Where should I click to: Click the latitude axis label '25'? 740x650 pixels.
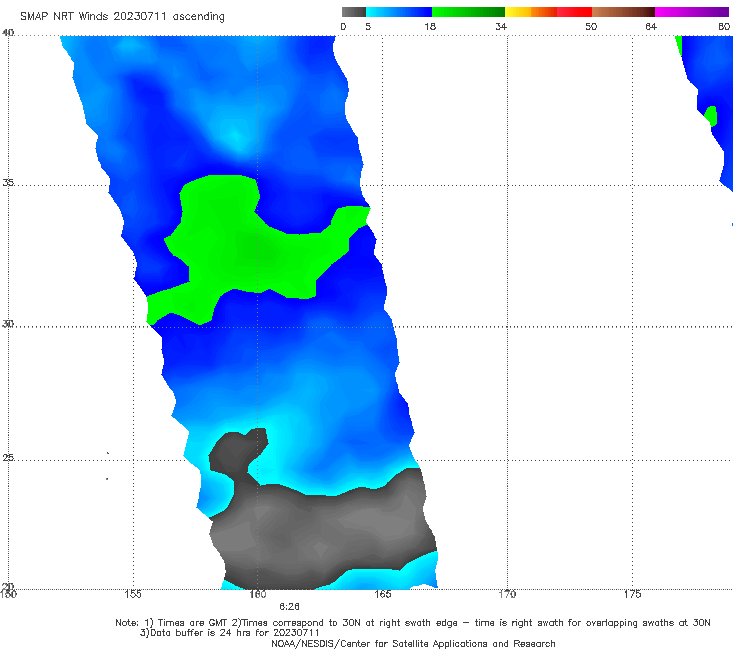click(x=8, y=457)
